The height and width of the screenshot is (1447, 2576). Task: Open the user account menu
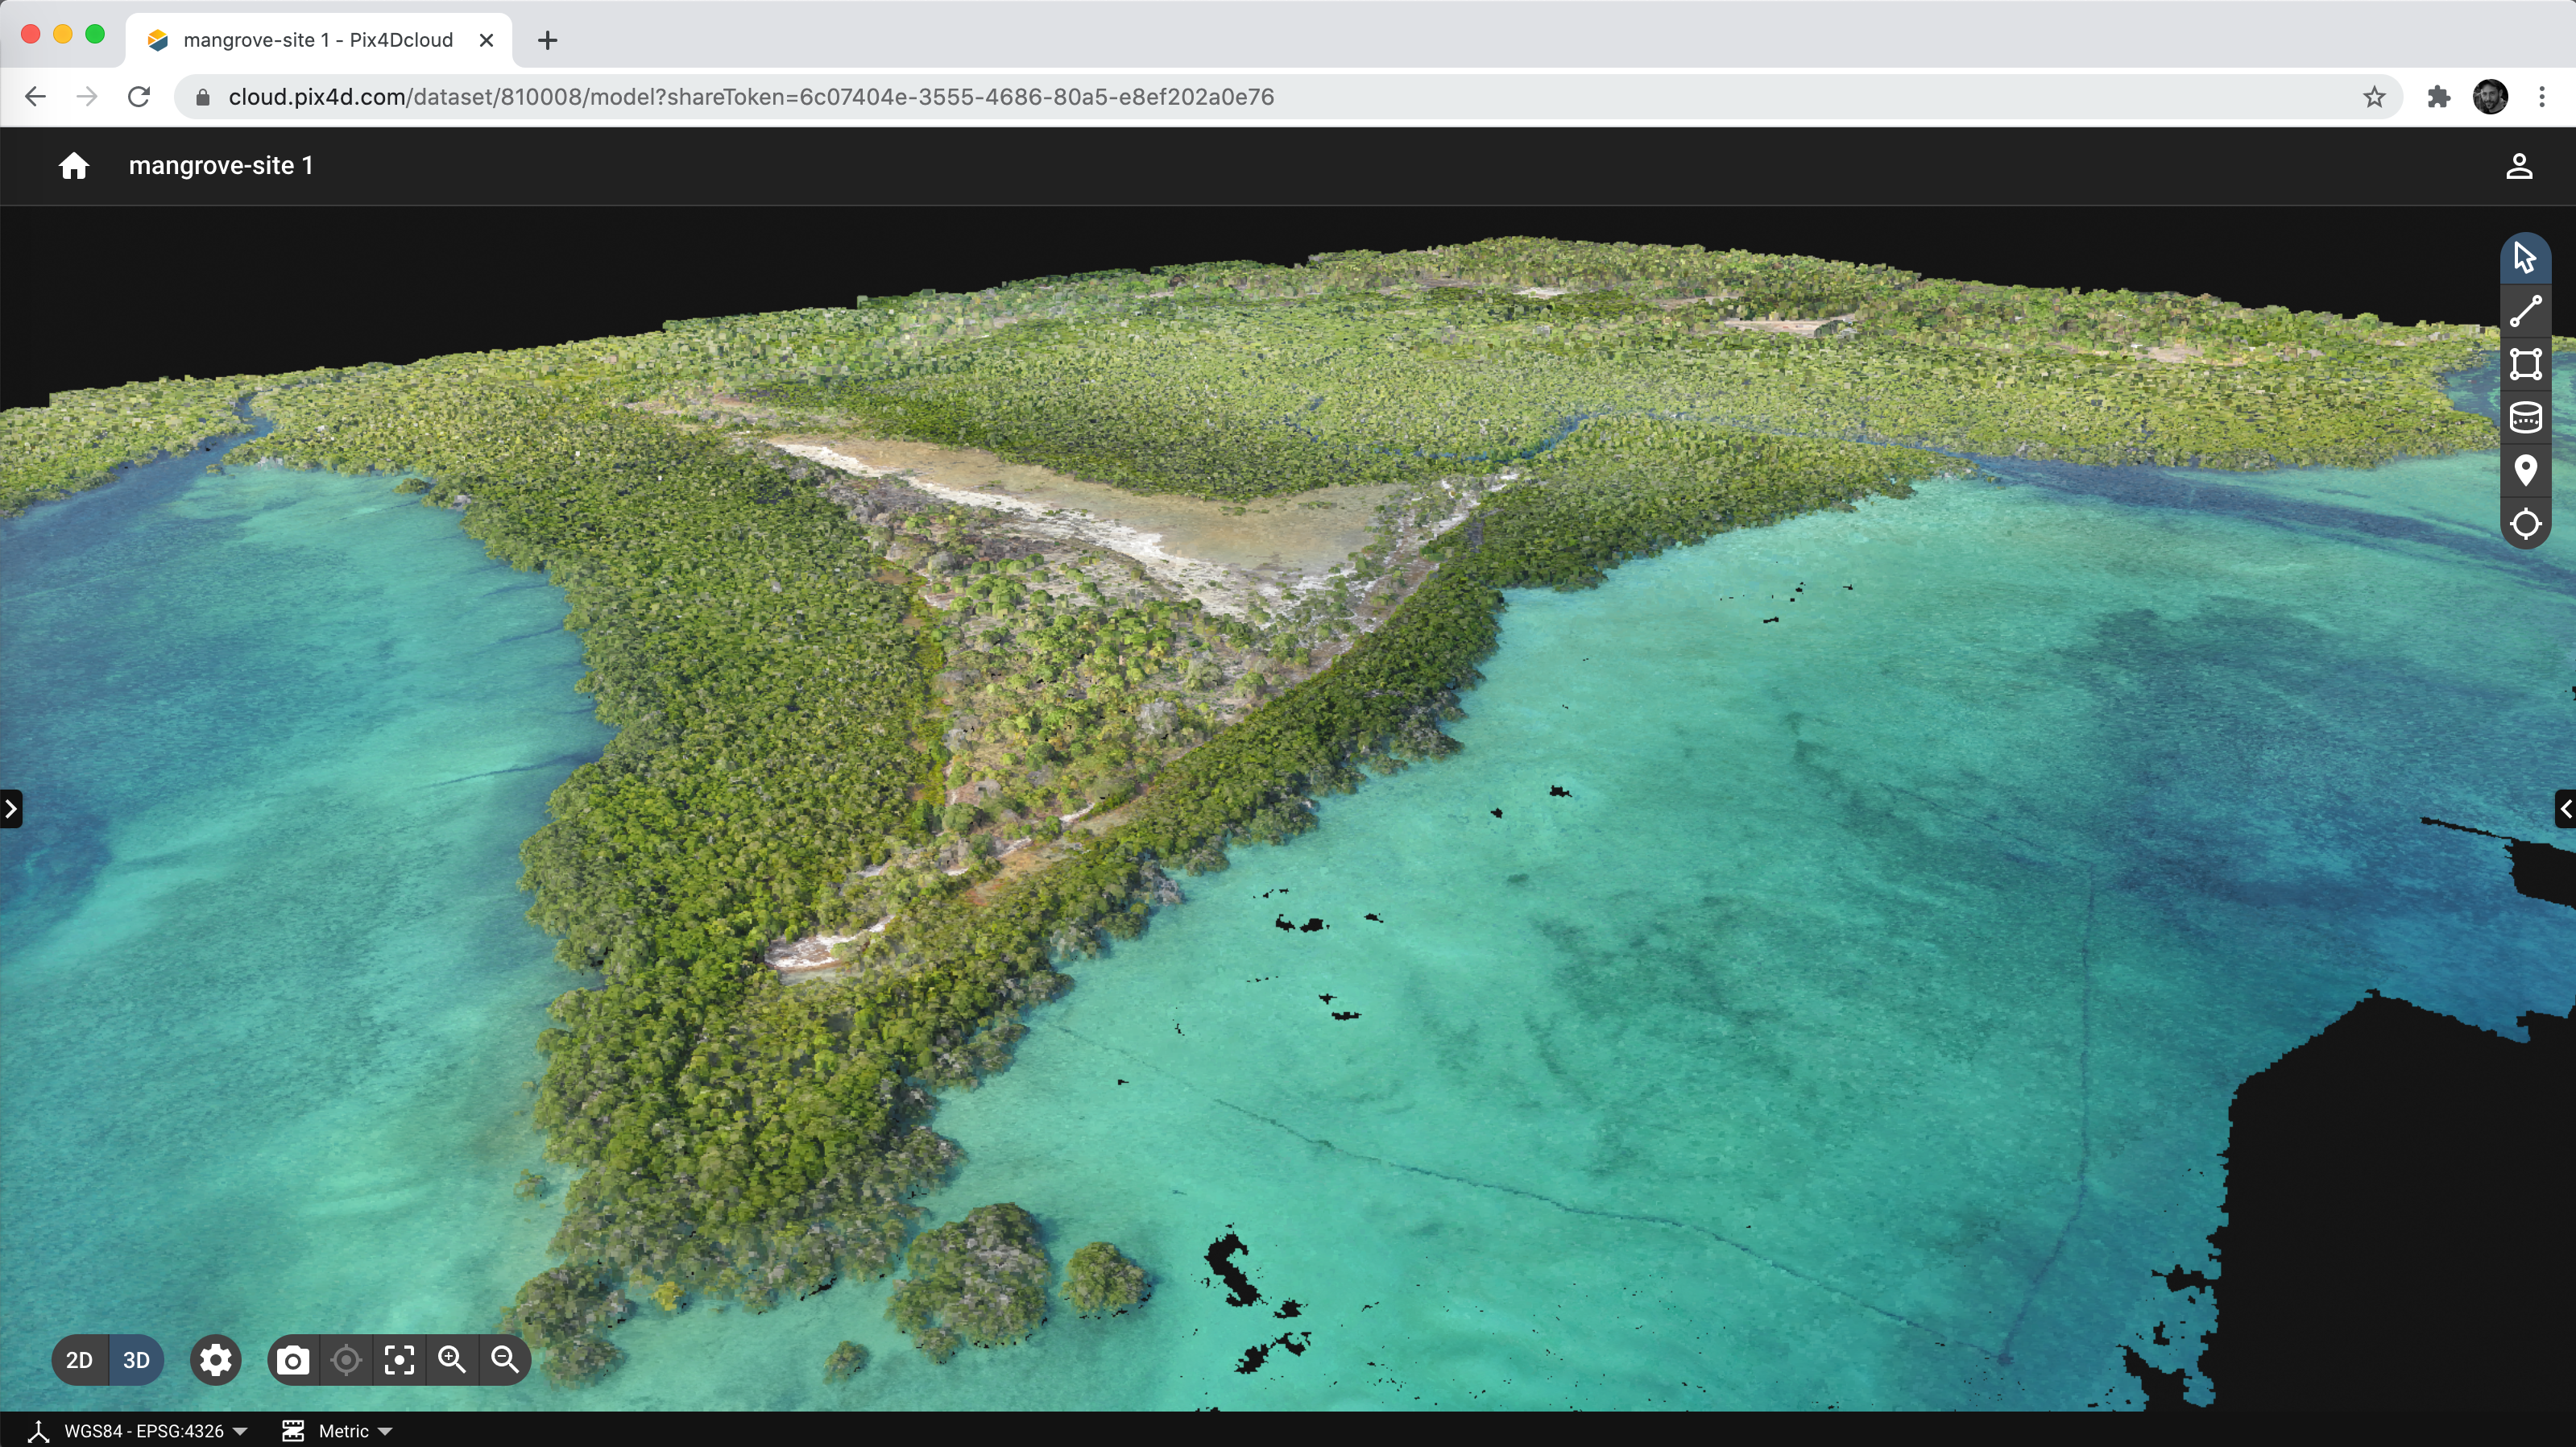pos(2519,166)
